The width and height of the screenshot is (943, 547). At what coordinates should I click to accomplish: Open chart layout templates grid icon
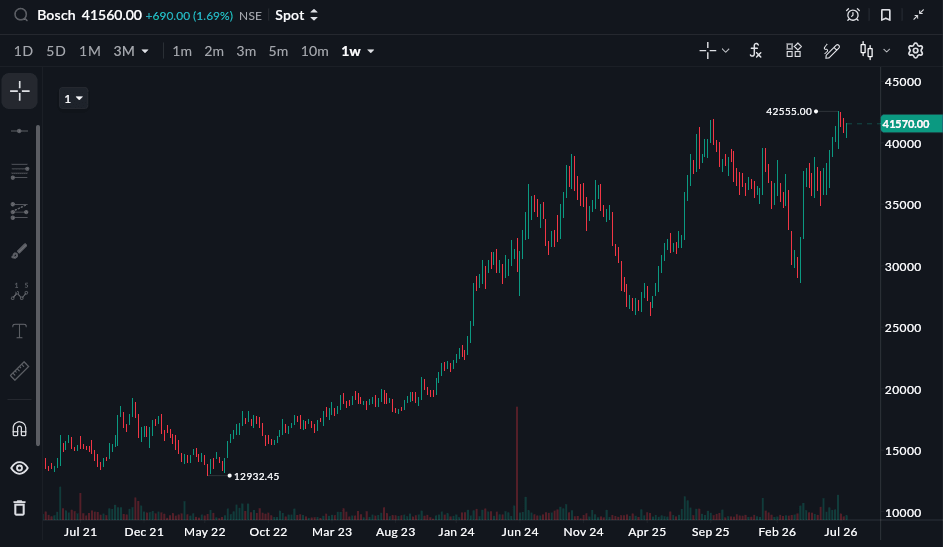click(794, 50)
